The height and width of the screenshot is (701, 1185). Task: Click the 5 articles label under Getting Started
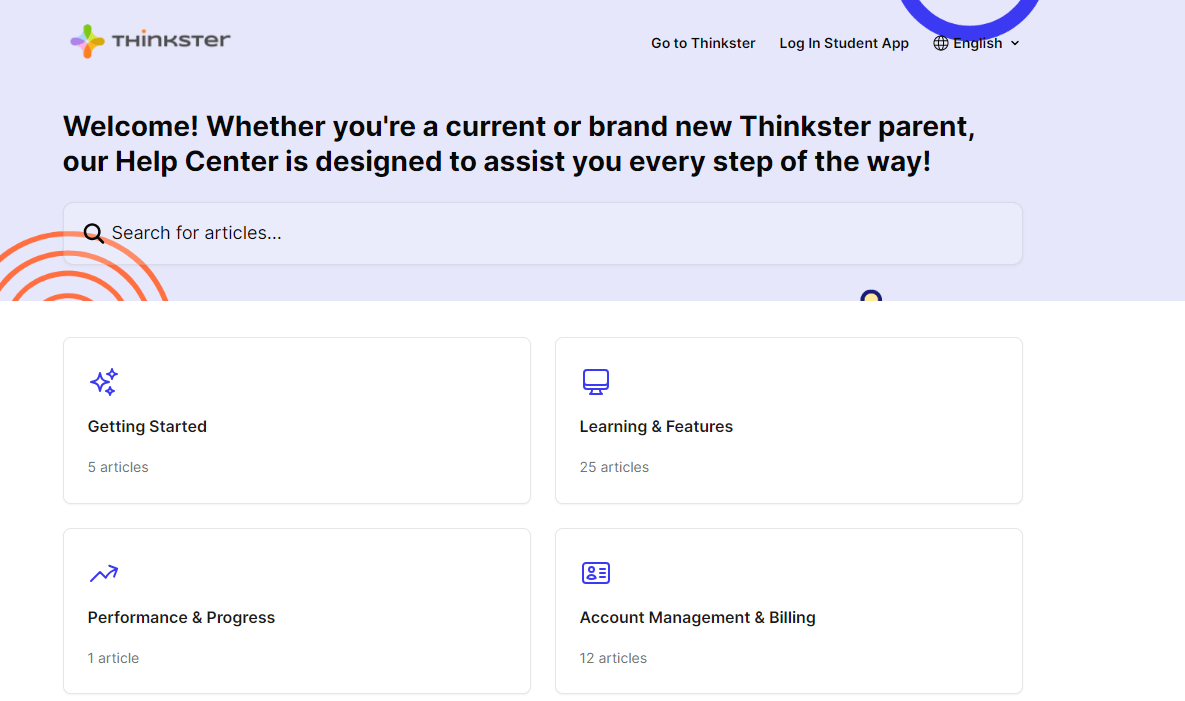tap(118, 466)
